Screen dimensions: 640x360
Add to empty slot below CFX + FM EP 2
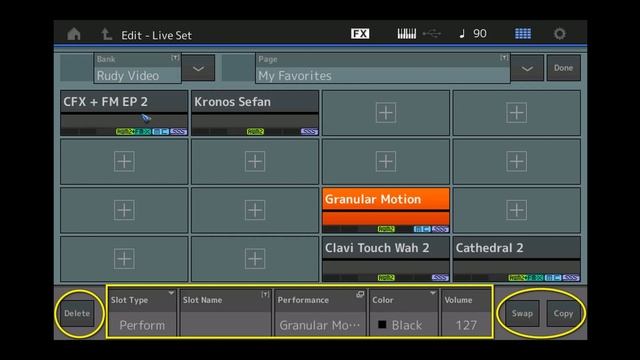pyautogui.click(x=124, y=162)
